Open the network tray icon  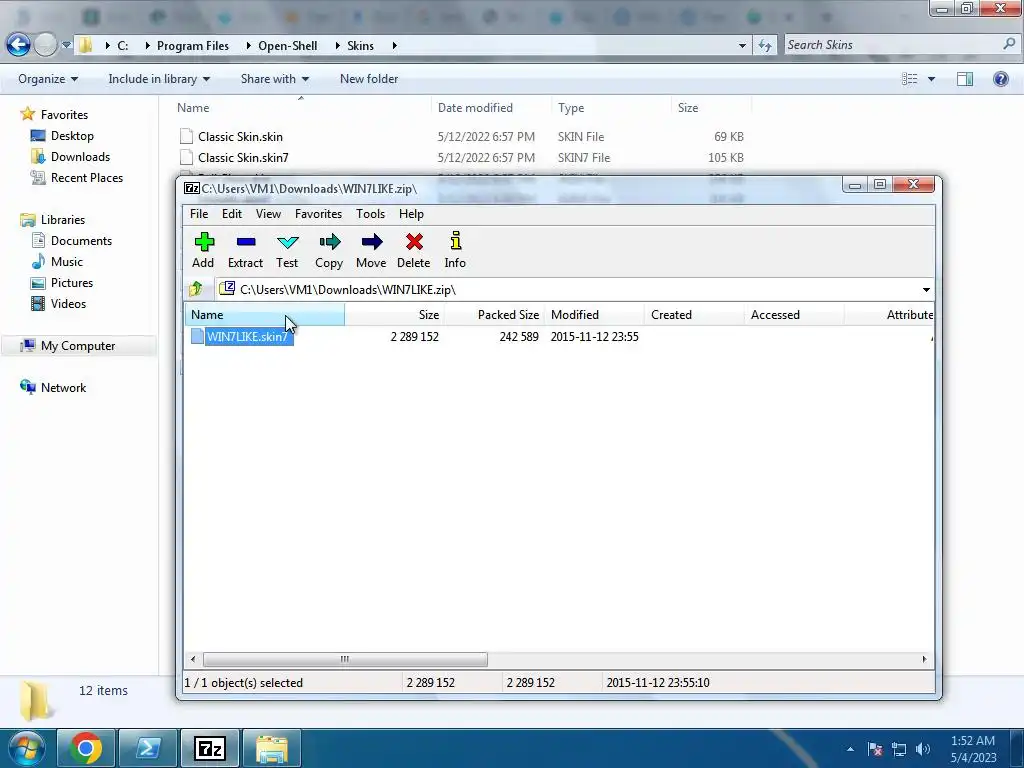click(899, 749)
